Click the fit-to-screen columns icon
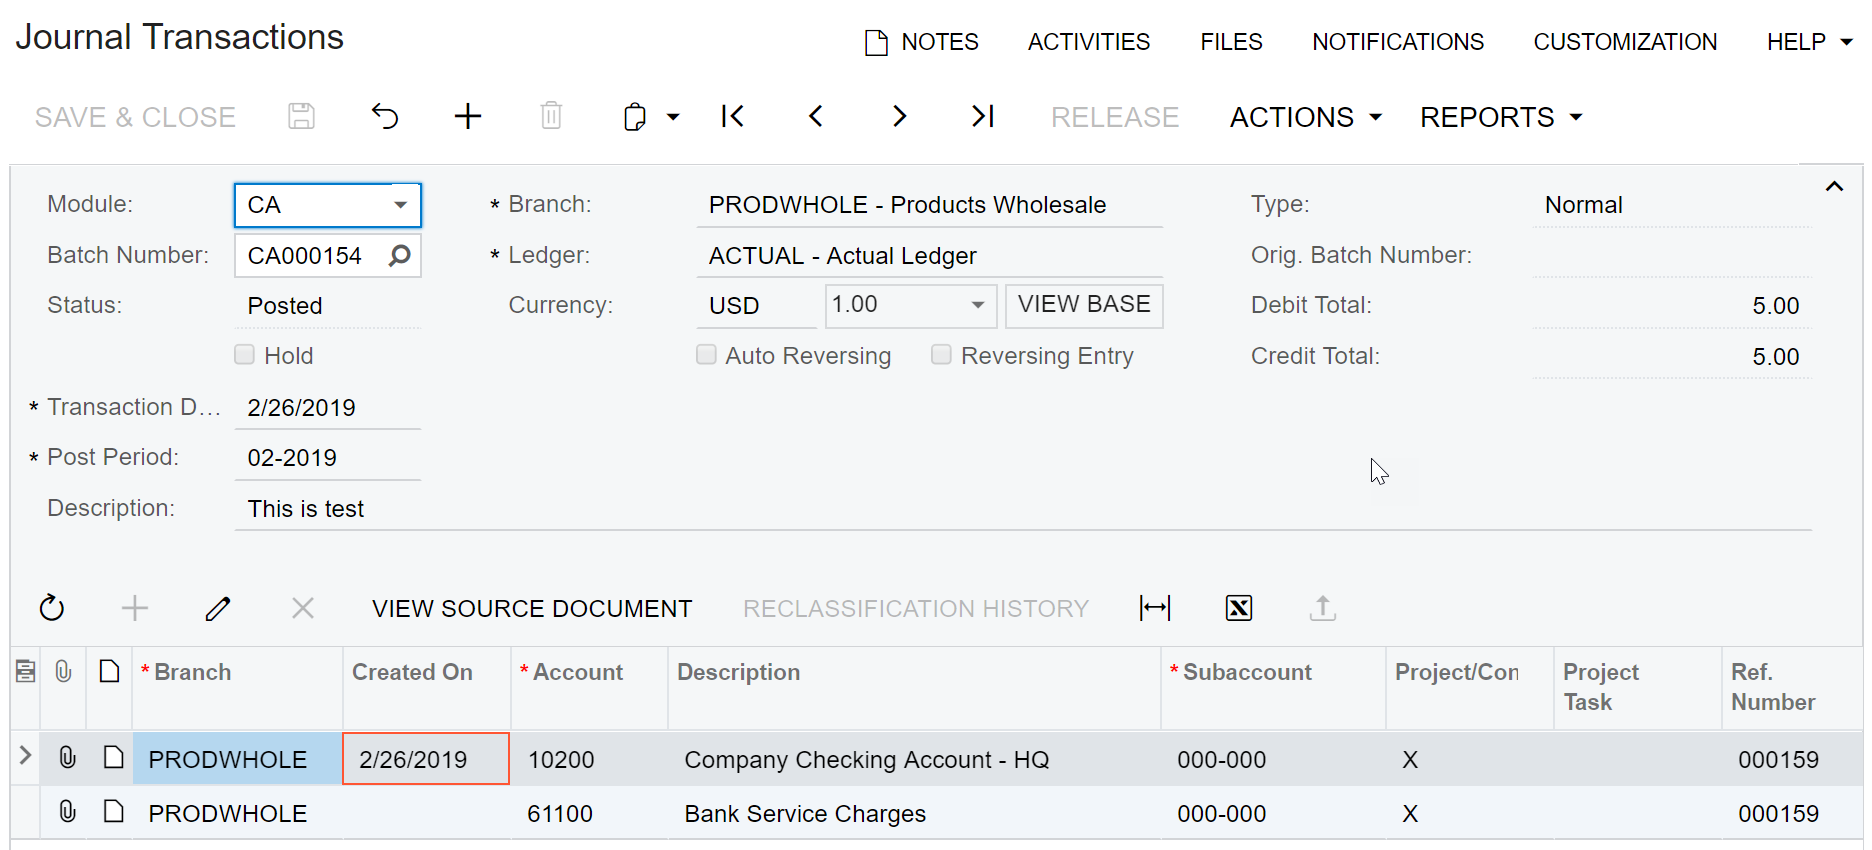The image size is (1872, 850). 1155,608
